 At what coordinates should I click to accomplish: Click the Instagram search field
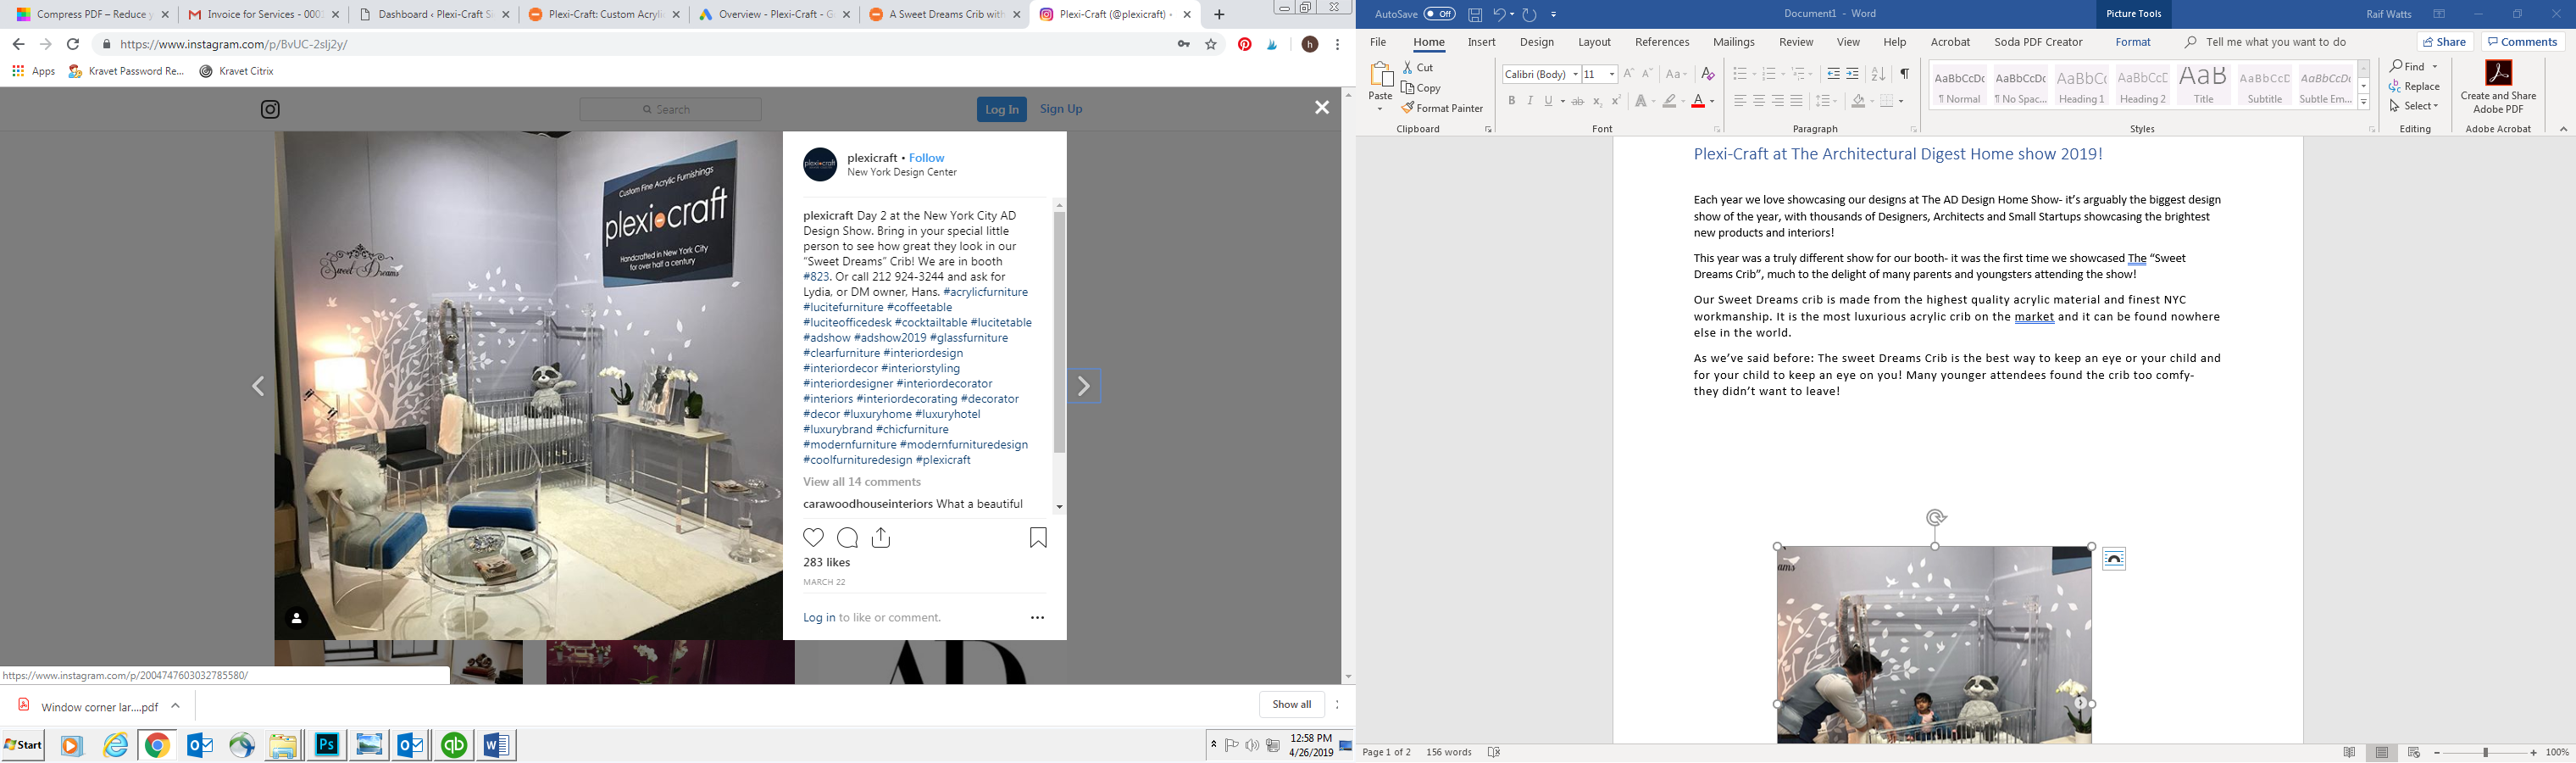[x=670, y=109]
